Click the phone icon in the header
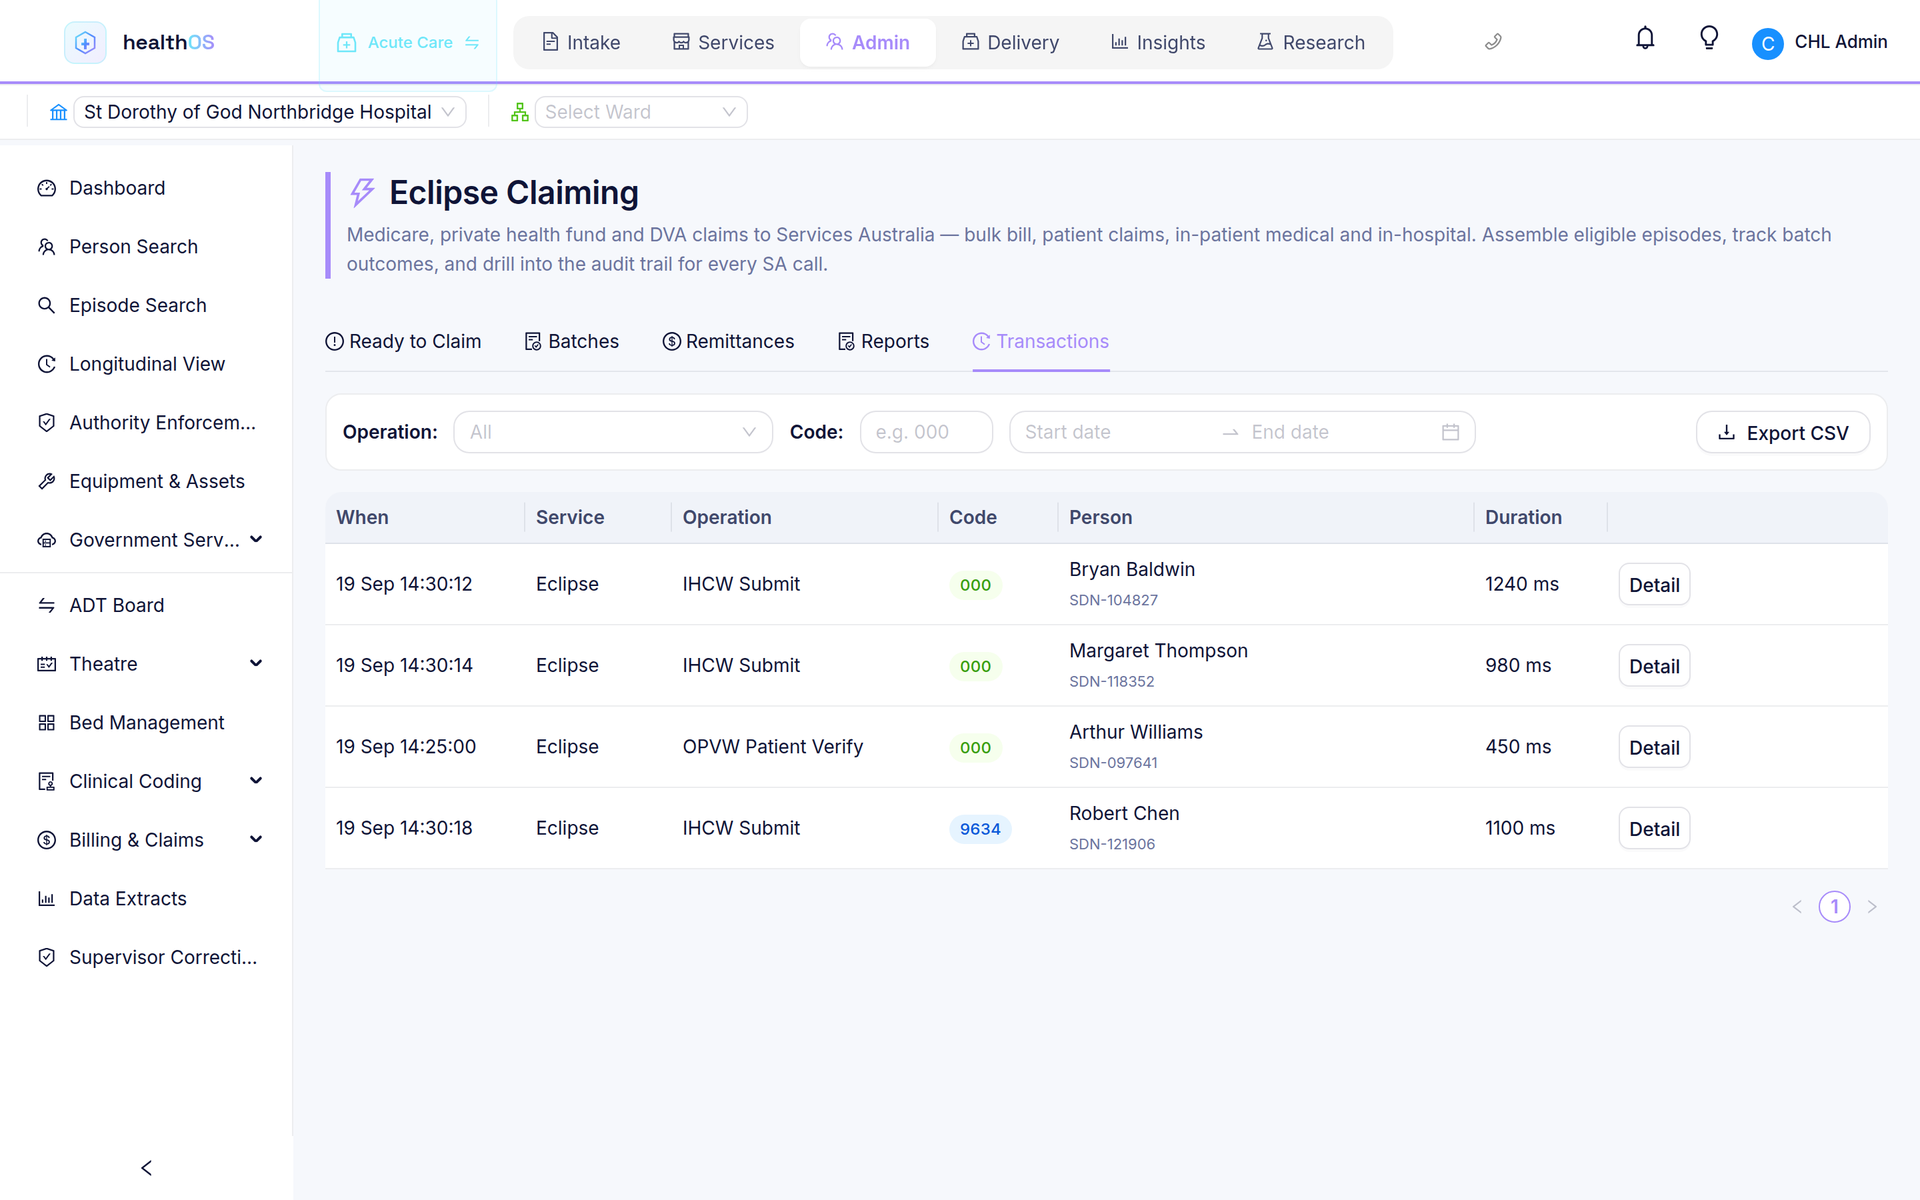Image resolution: width=1920 pixels, height=1200 pixels. 1493,42
